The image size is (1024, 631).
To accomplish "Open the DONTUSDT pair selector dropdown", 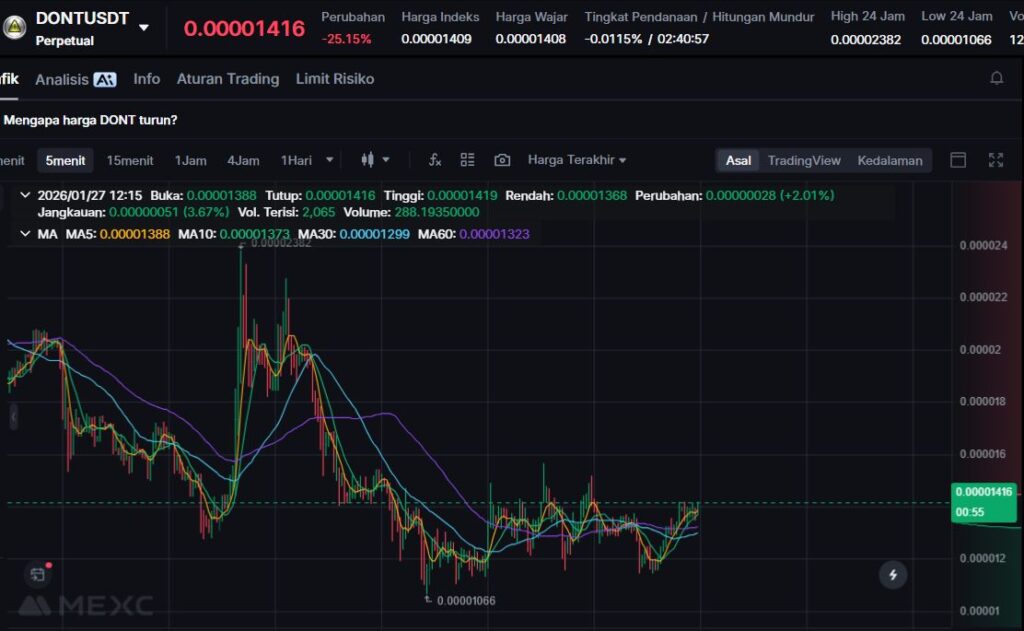I will click(x=144, y=28).
